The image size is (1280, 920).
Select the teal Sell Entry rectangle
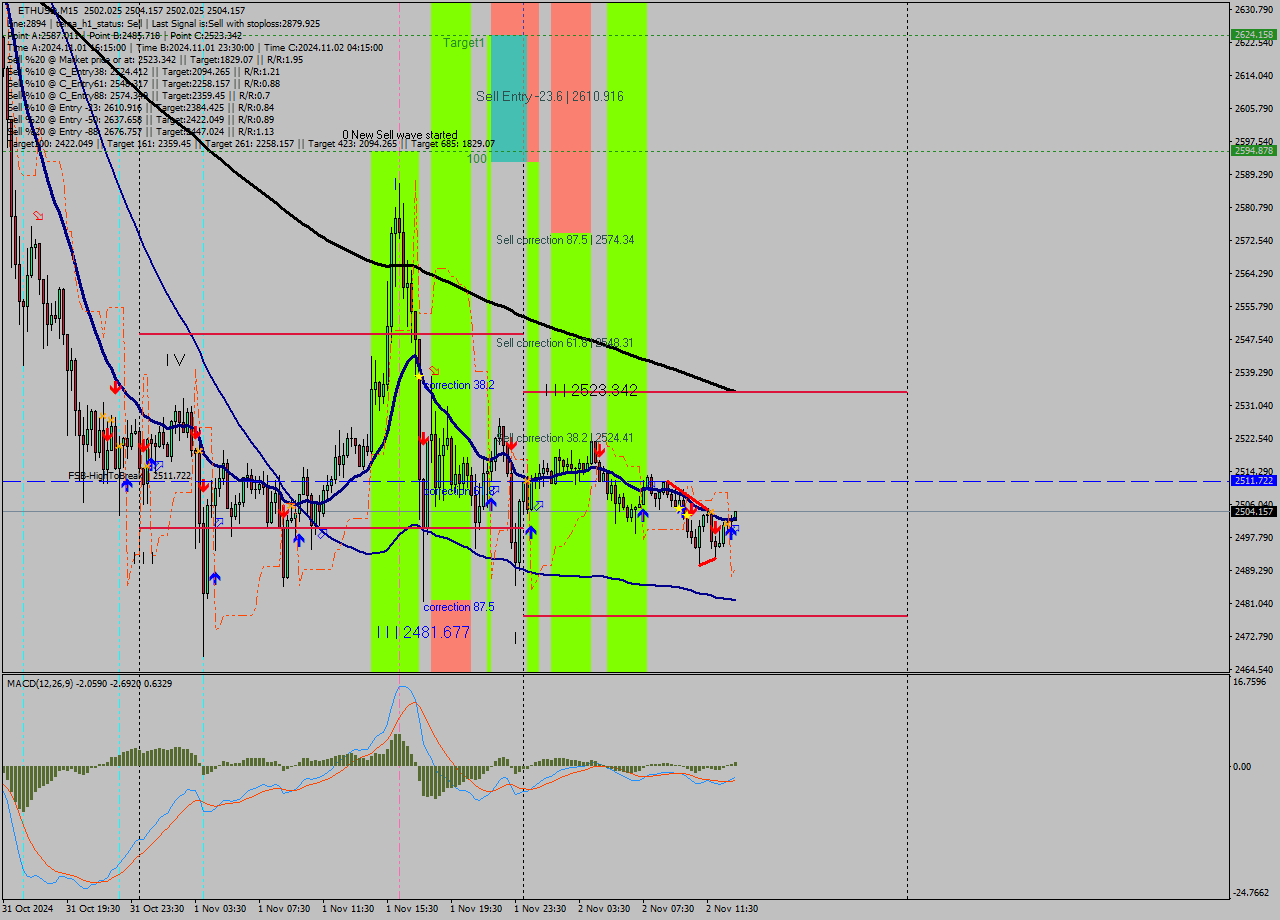[509, 98]
